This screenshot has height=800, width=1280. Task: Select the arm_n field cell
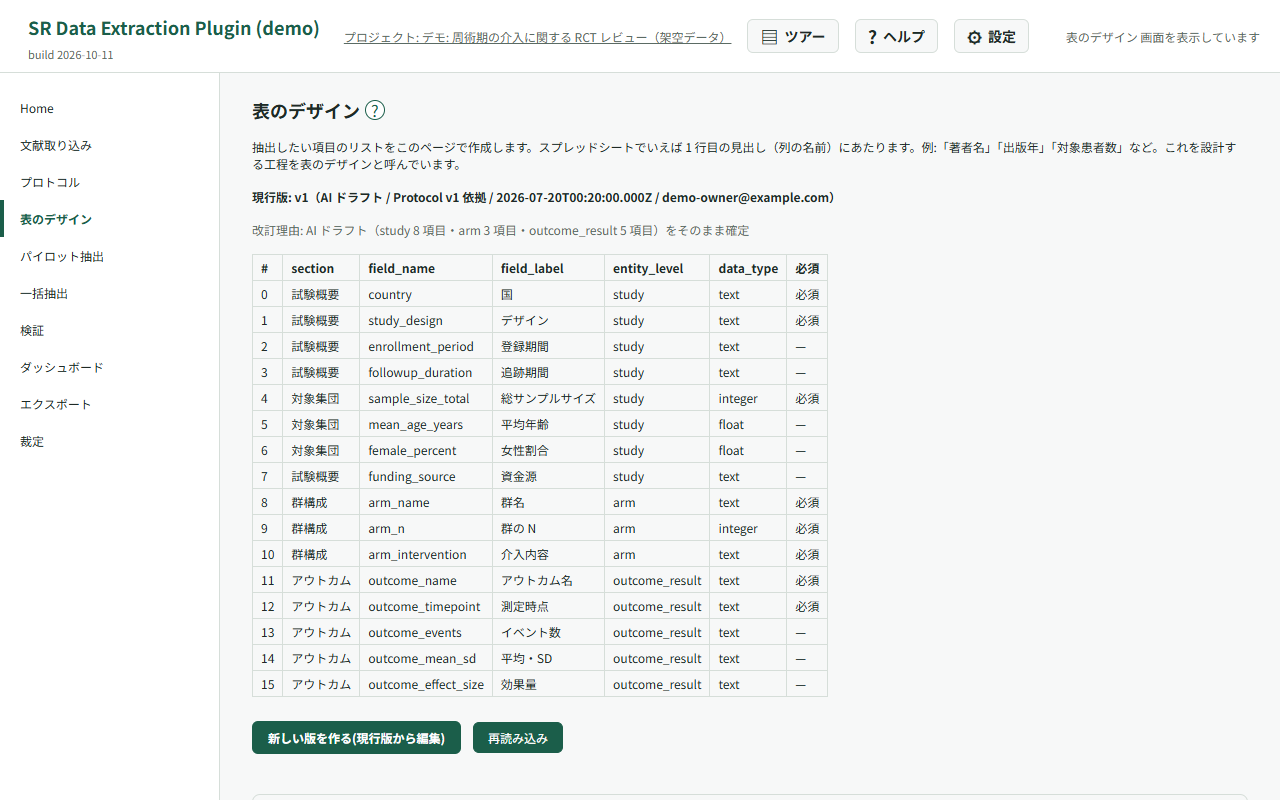(426, 528)
